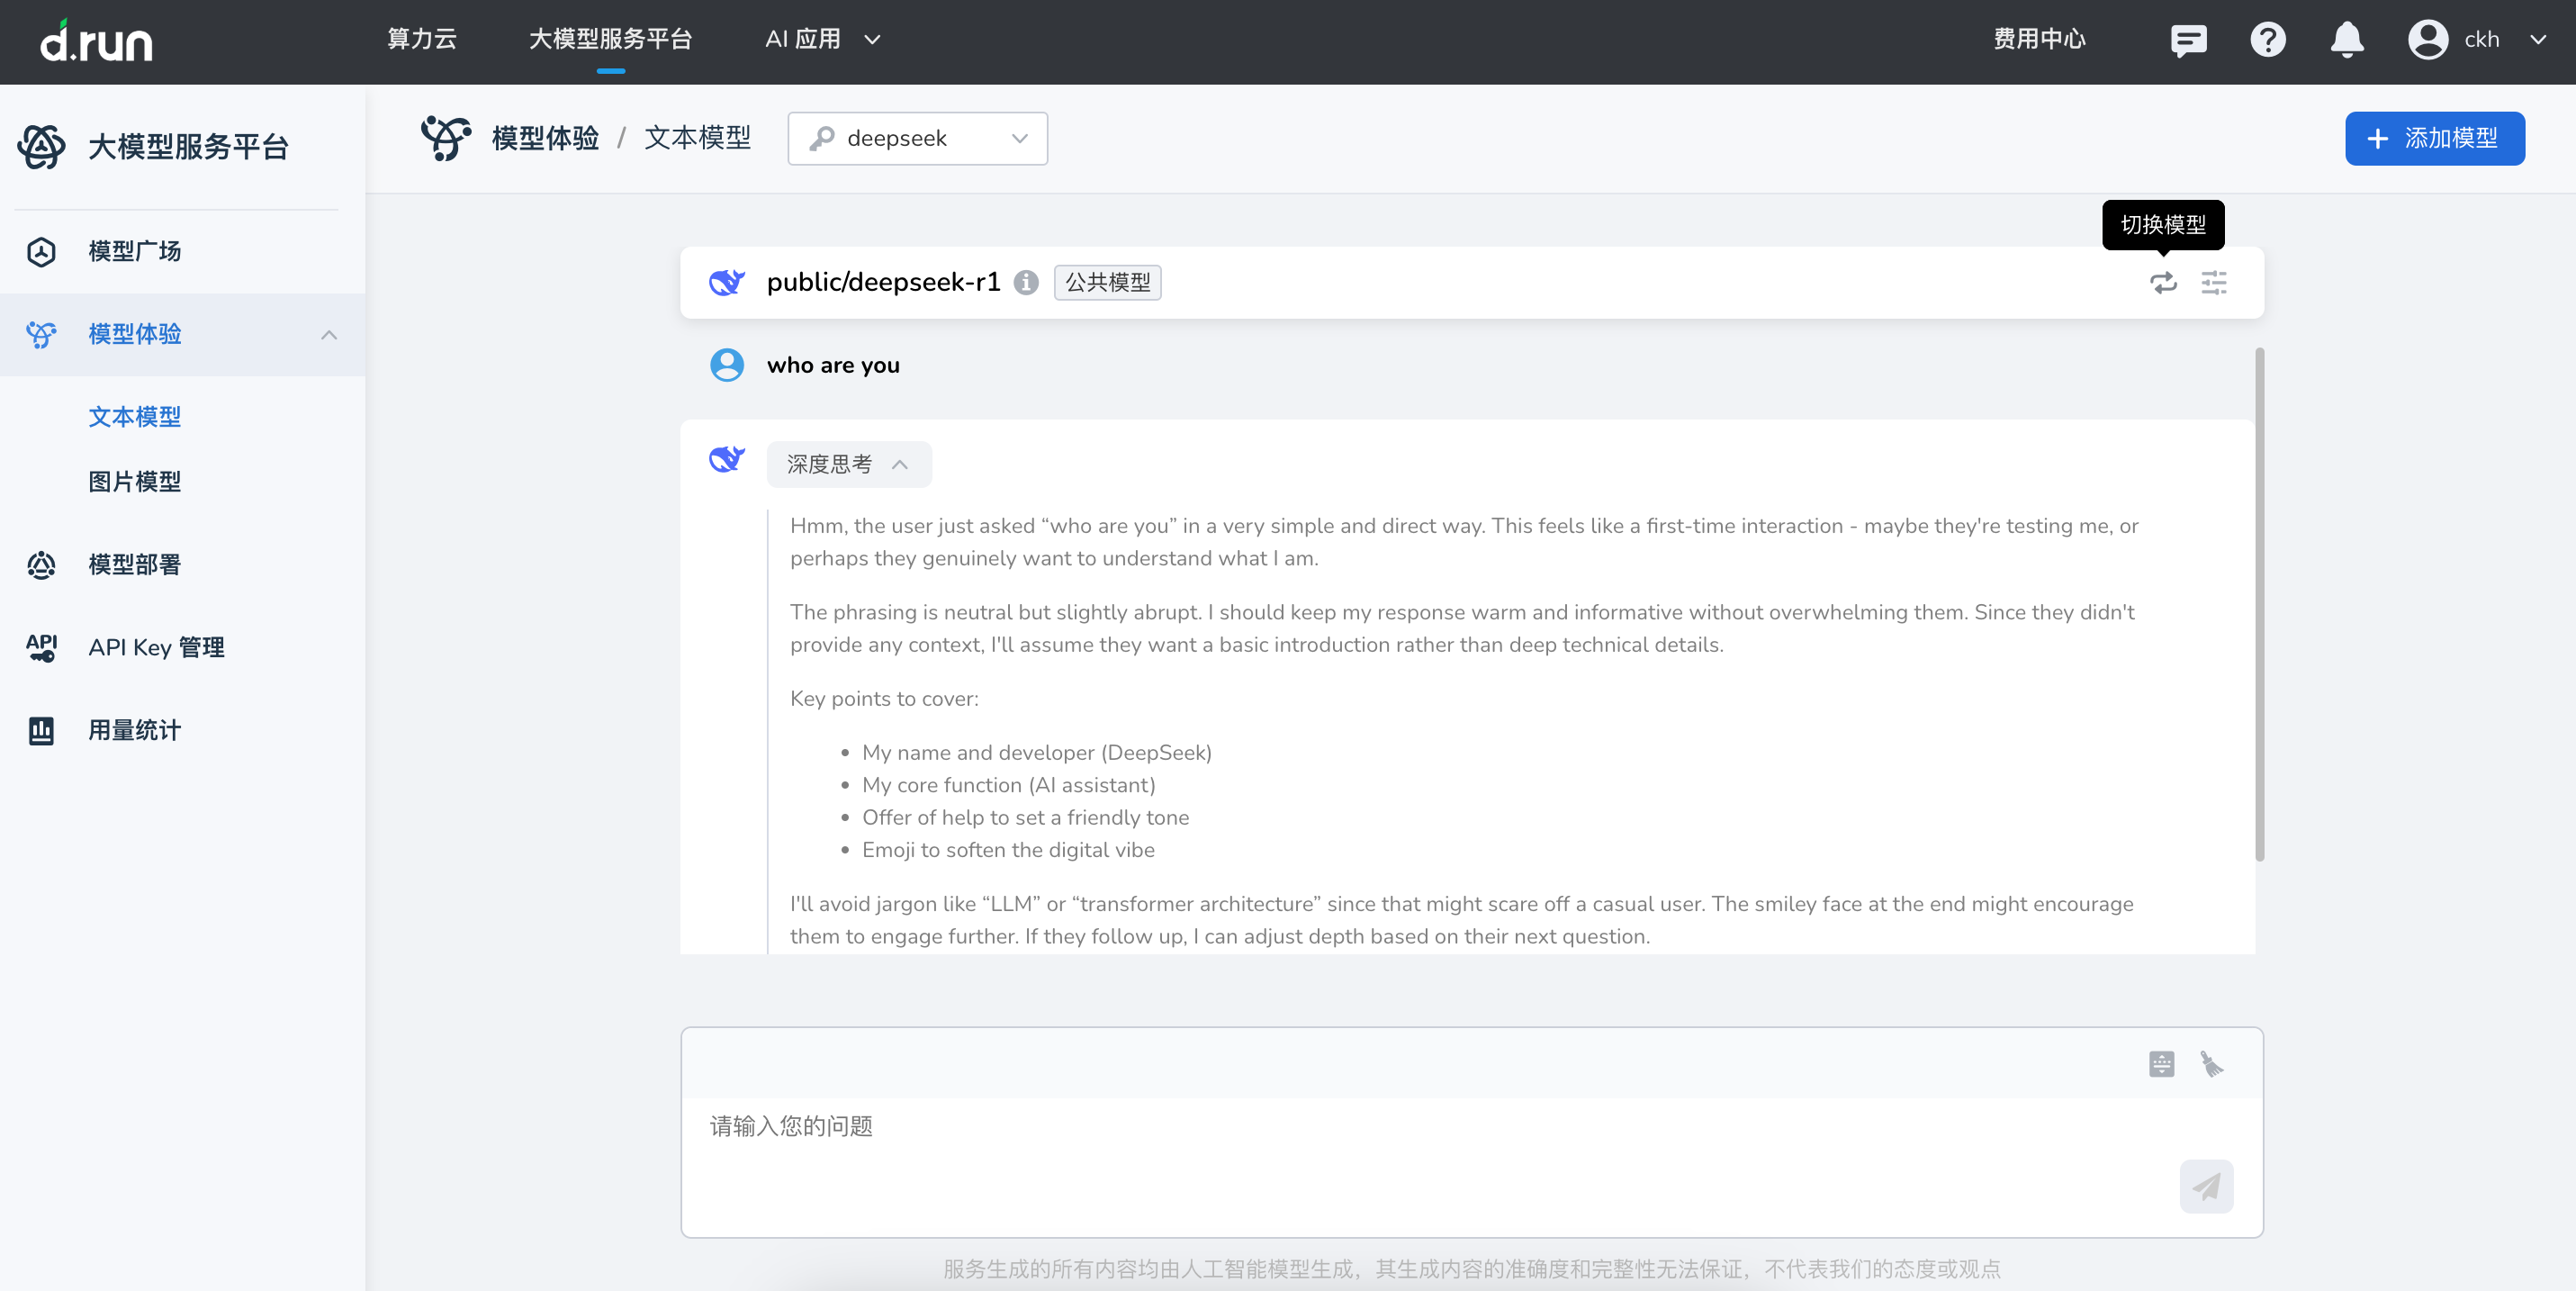Select 图片模型 in the sidebar
The width and height of the screenshot is (2576, 1291).
point(135,482)
